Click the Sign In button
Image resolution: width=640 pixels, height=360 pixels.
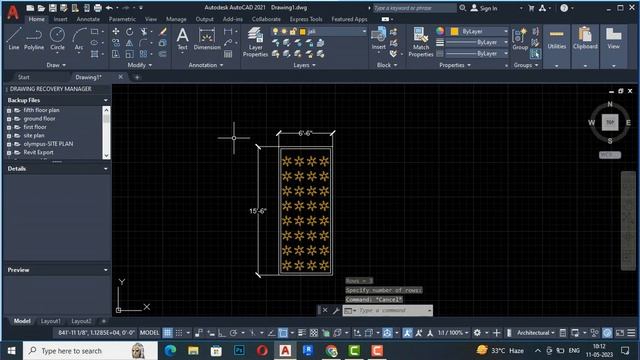coord(484,8)
